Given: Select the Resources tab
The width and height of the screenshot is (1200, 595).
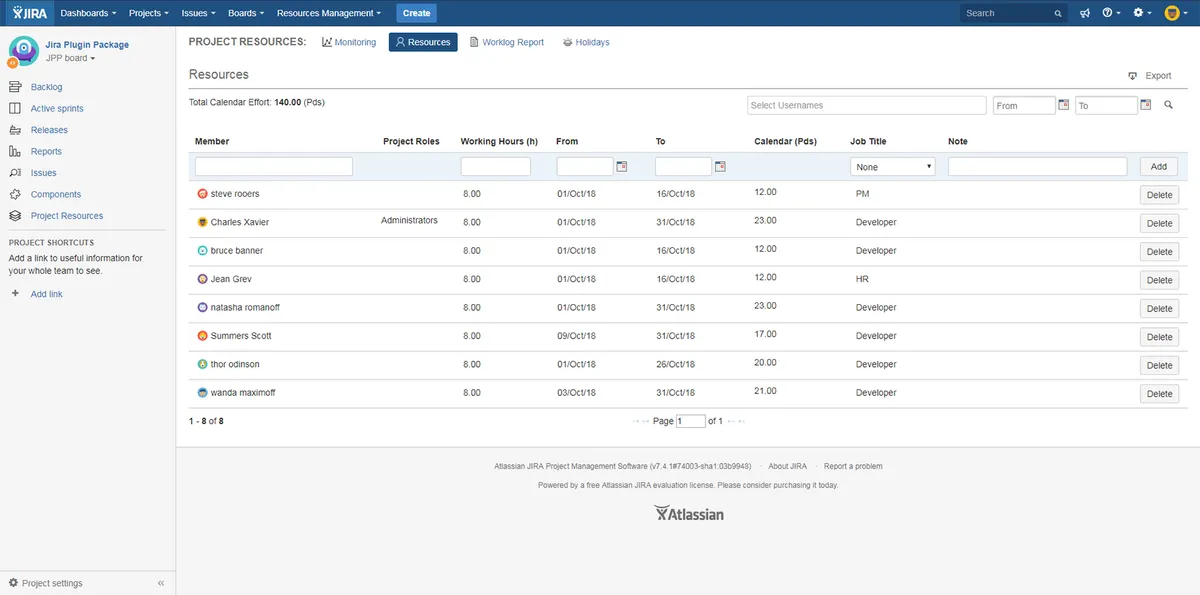Looking at the screenshot, I should (x=423, y=42).
